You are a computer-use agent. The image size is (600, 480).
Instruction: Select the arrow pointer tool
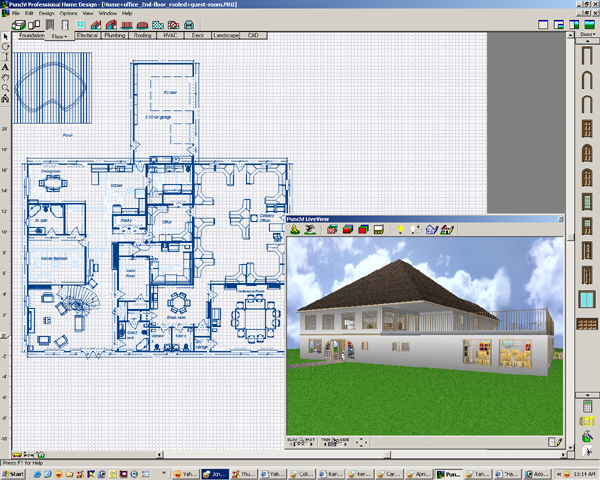click(x=5, y=37)
